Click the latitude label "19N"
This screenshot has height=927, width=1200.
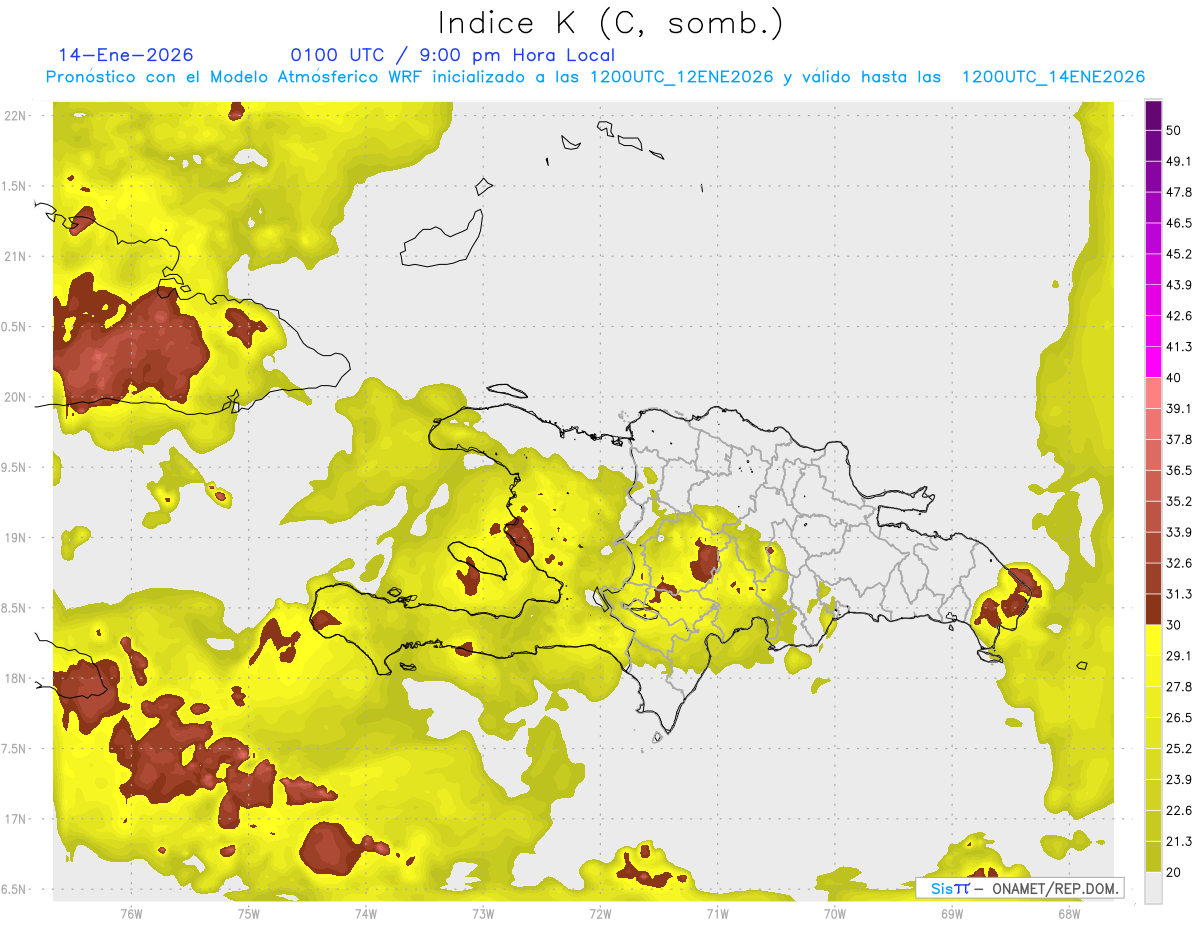point(15,538)
